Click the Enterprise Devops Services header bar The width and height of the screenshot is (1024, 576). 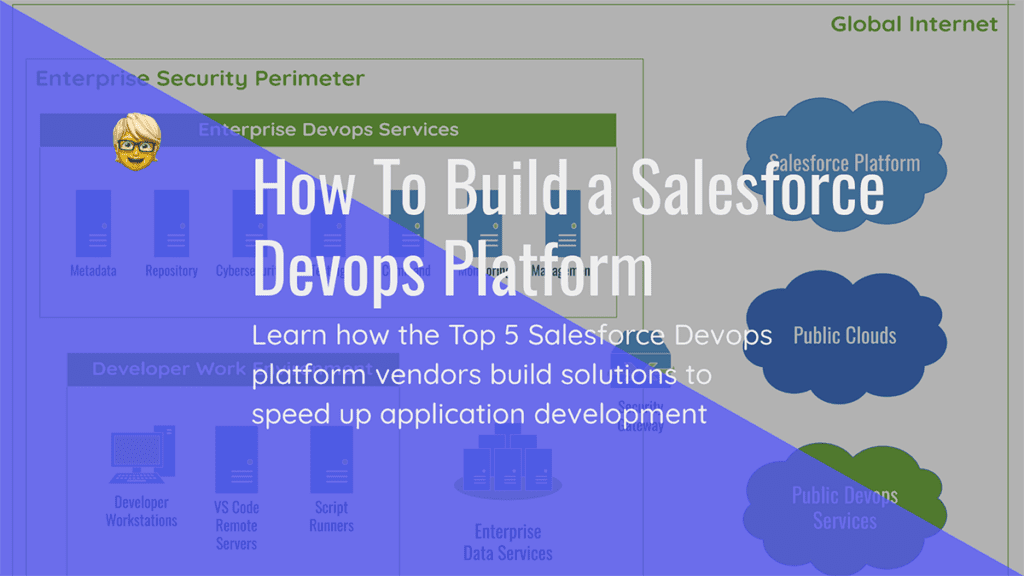(x=328, y=130)
